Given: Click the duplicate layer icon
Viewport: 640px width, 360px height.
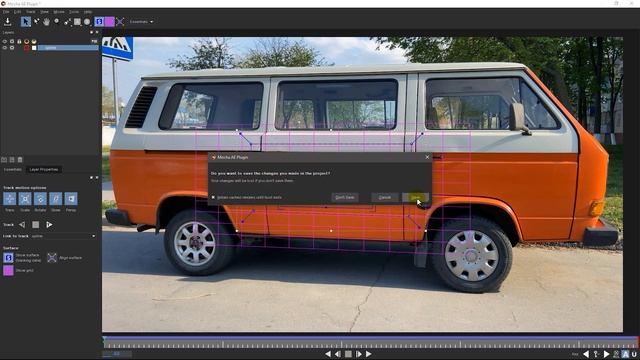Looking at the screenshot, I should click(x=12, y=160).
